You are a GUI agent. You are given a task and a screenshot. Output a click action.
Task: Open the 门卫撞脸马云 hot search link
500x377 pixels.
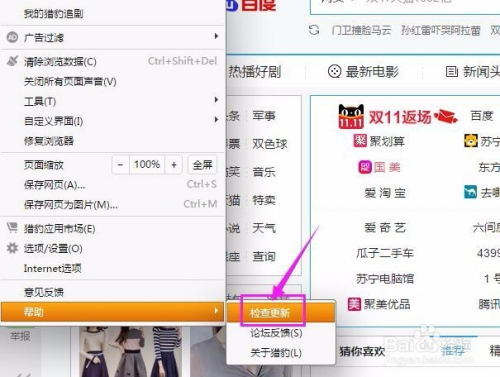(362, 30)
